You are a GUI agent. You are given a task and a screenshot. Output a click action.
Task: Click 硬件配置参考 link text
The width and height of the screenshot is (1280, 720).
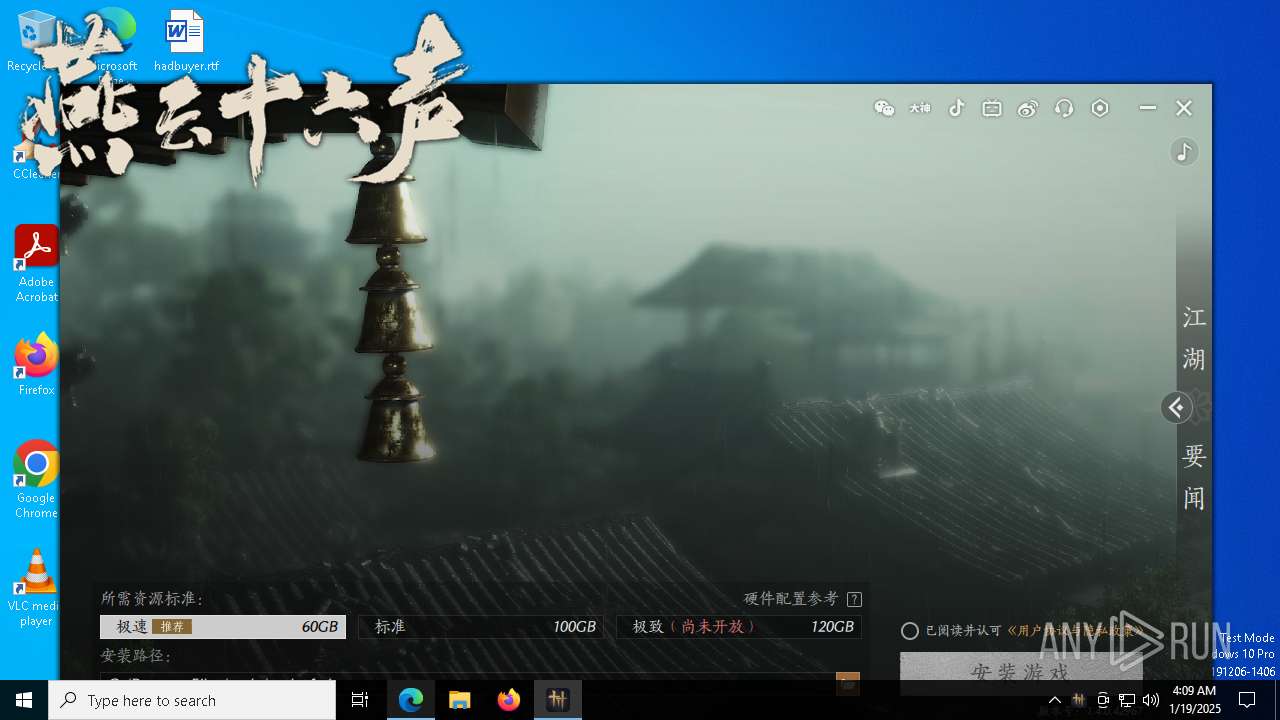pyautogui.click(x=791, y=598)
